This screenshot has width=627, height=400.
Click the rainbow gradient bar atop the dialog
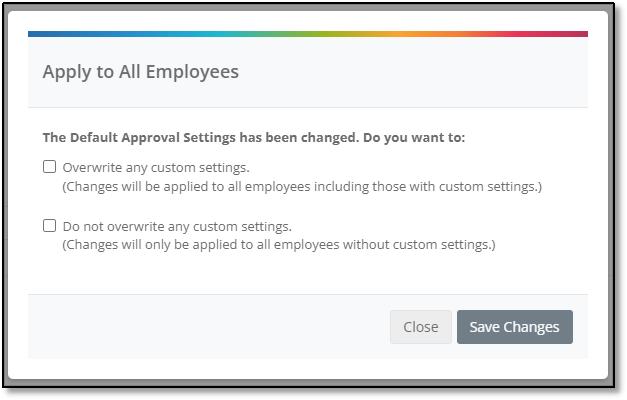pyautogui.click(x=308, y=34)
